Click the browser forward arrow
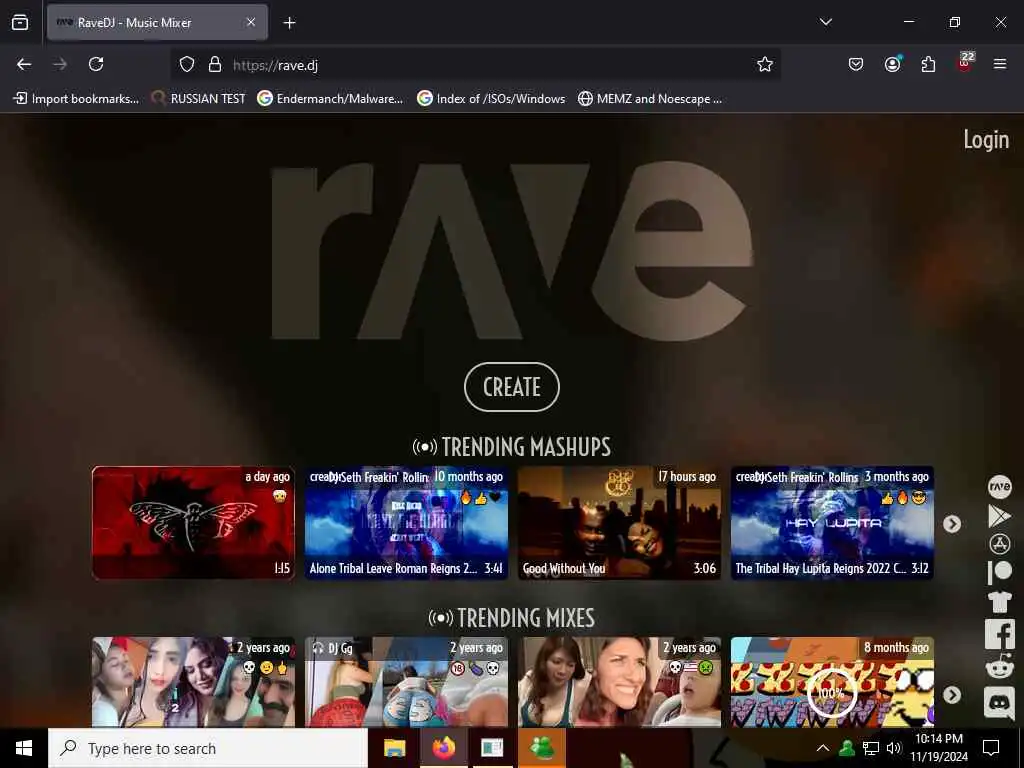The height and width of the screenshot is (768, 1024). pyautogui.click(x=60, y=64)
